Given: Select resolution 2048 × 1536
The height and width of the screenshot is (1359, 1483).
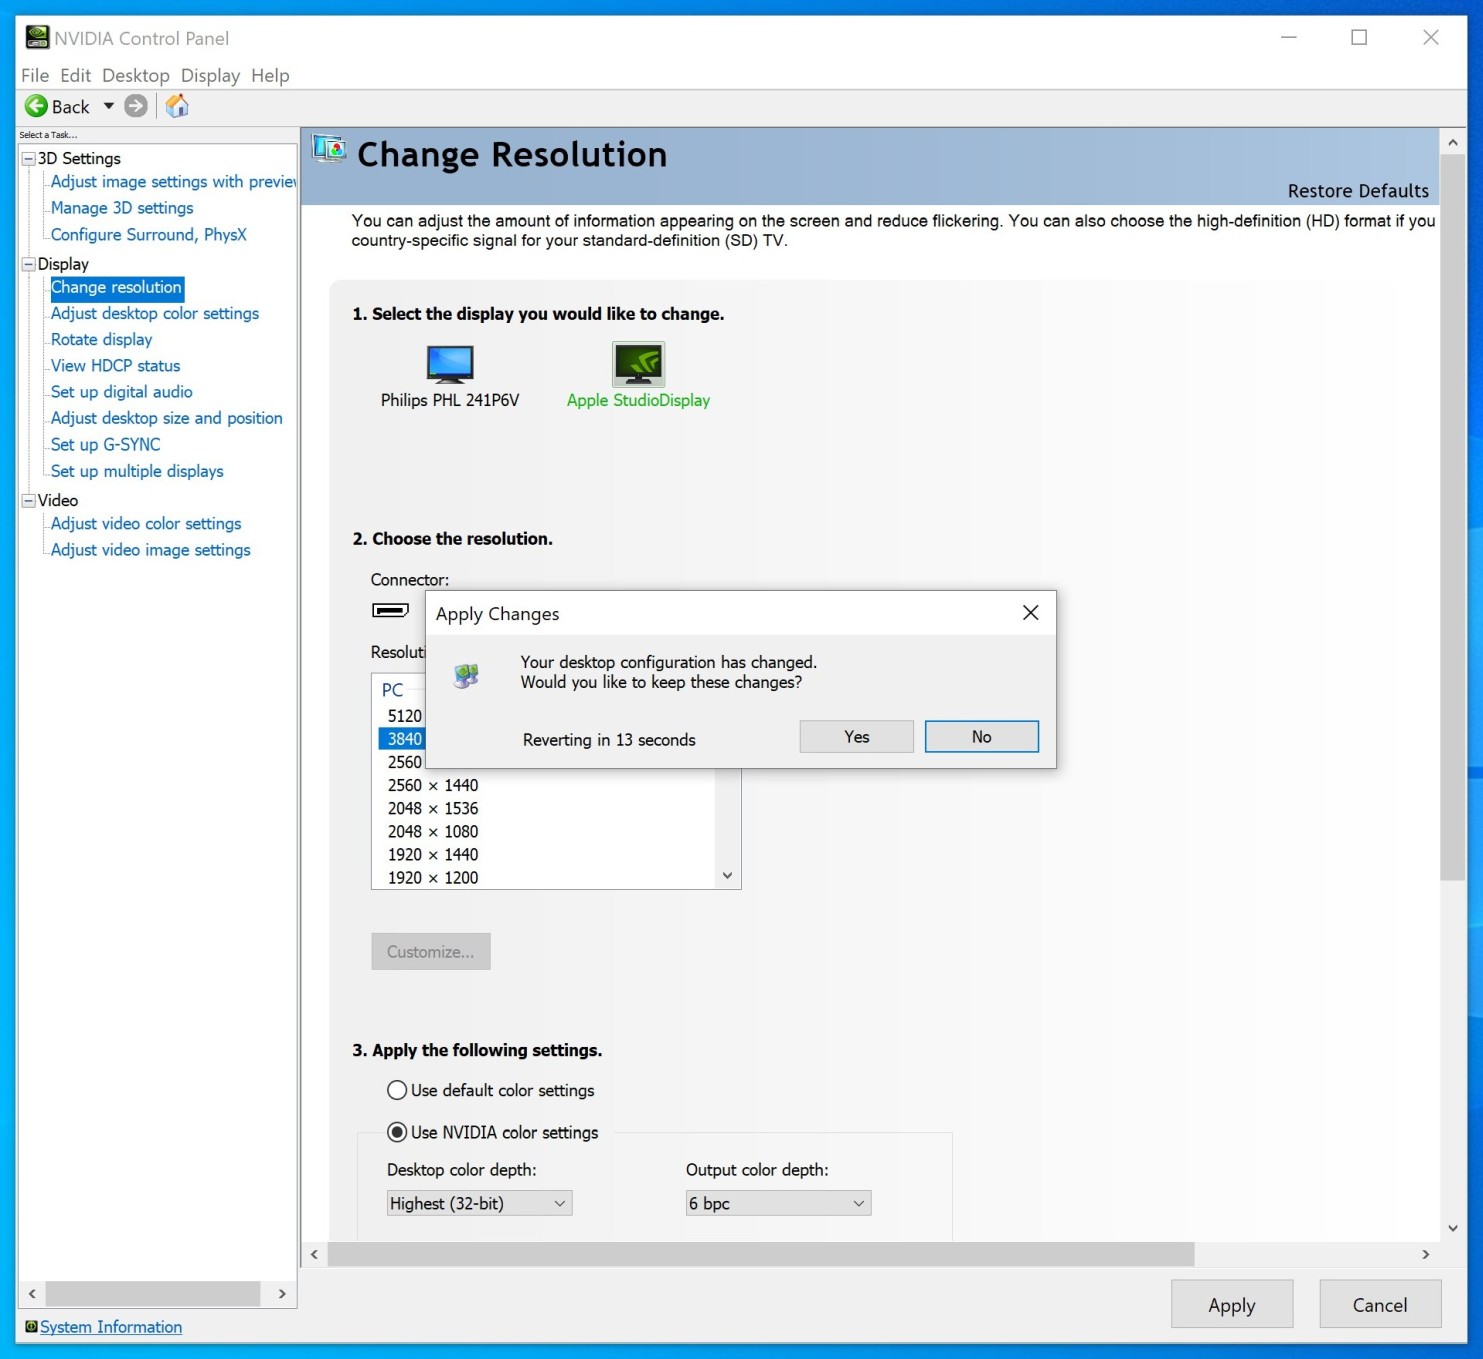Looking at the screenshot, I should (x=433, y=809).
